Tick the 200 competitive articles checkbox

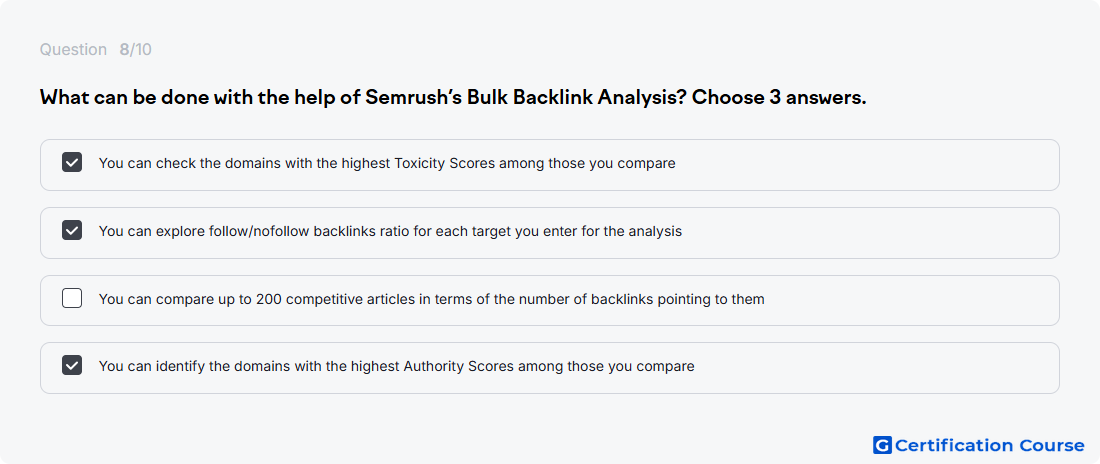[72, 298]
